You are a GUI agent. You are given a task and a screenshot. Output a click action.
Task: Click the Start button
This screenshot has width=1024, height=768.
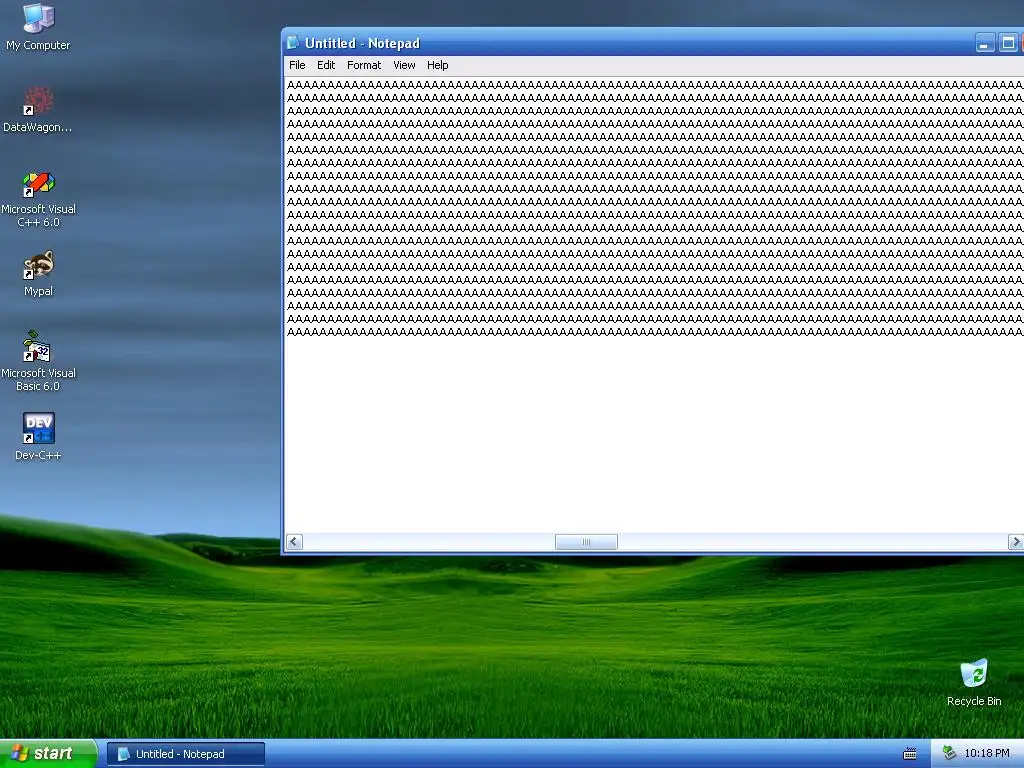point(48,754)
